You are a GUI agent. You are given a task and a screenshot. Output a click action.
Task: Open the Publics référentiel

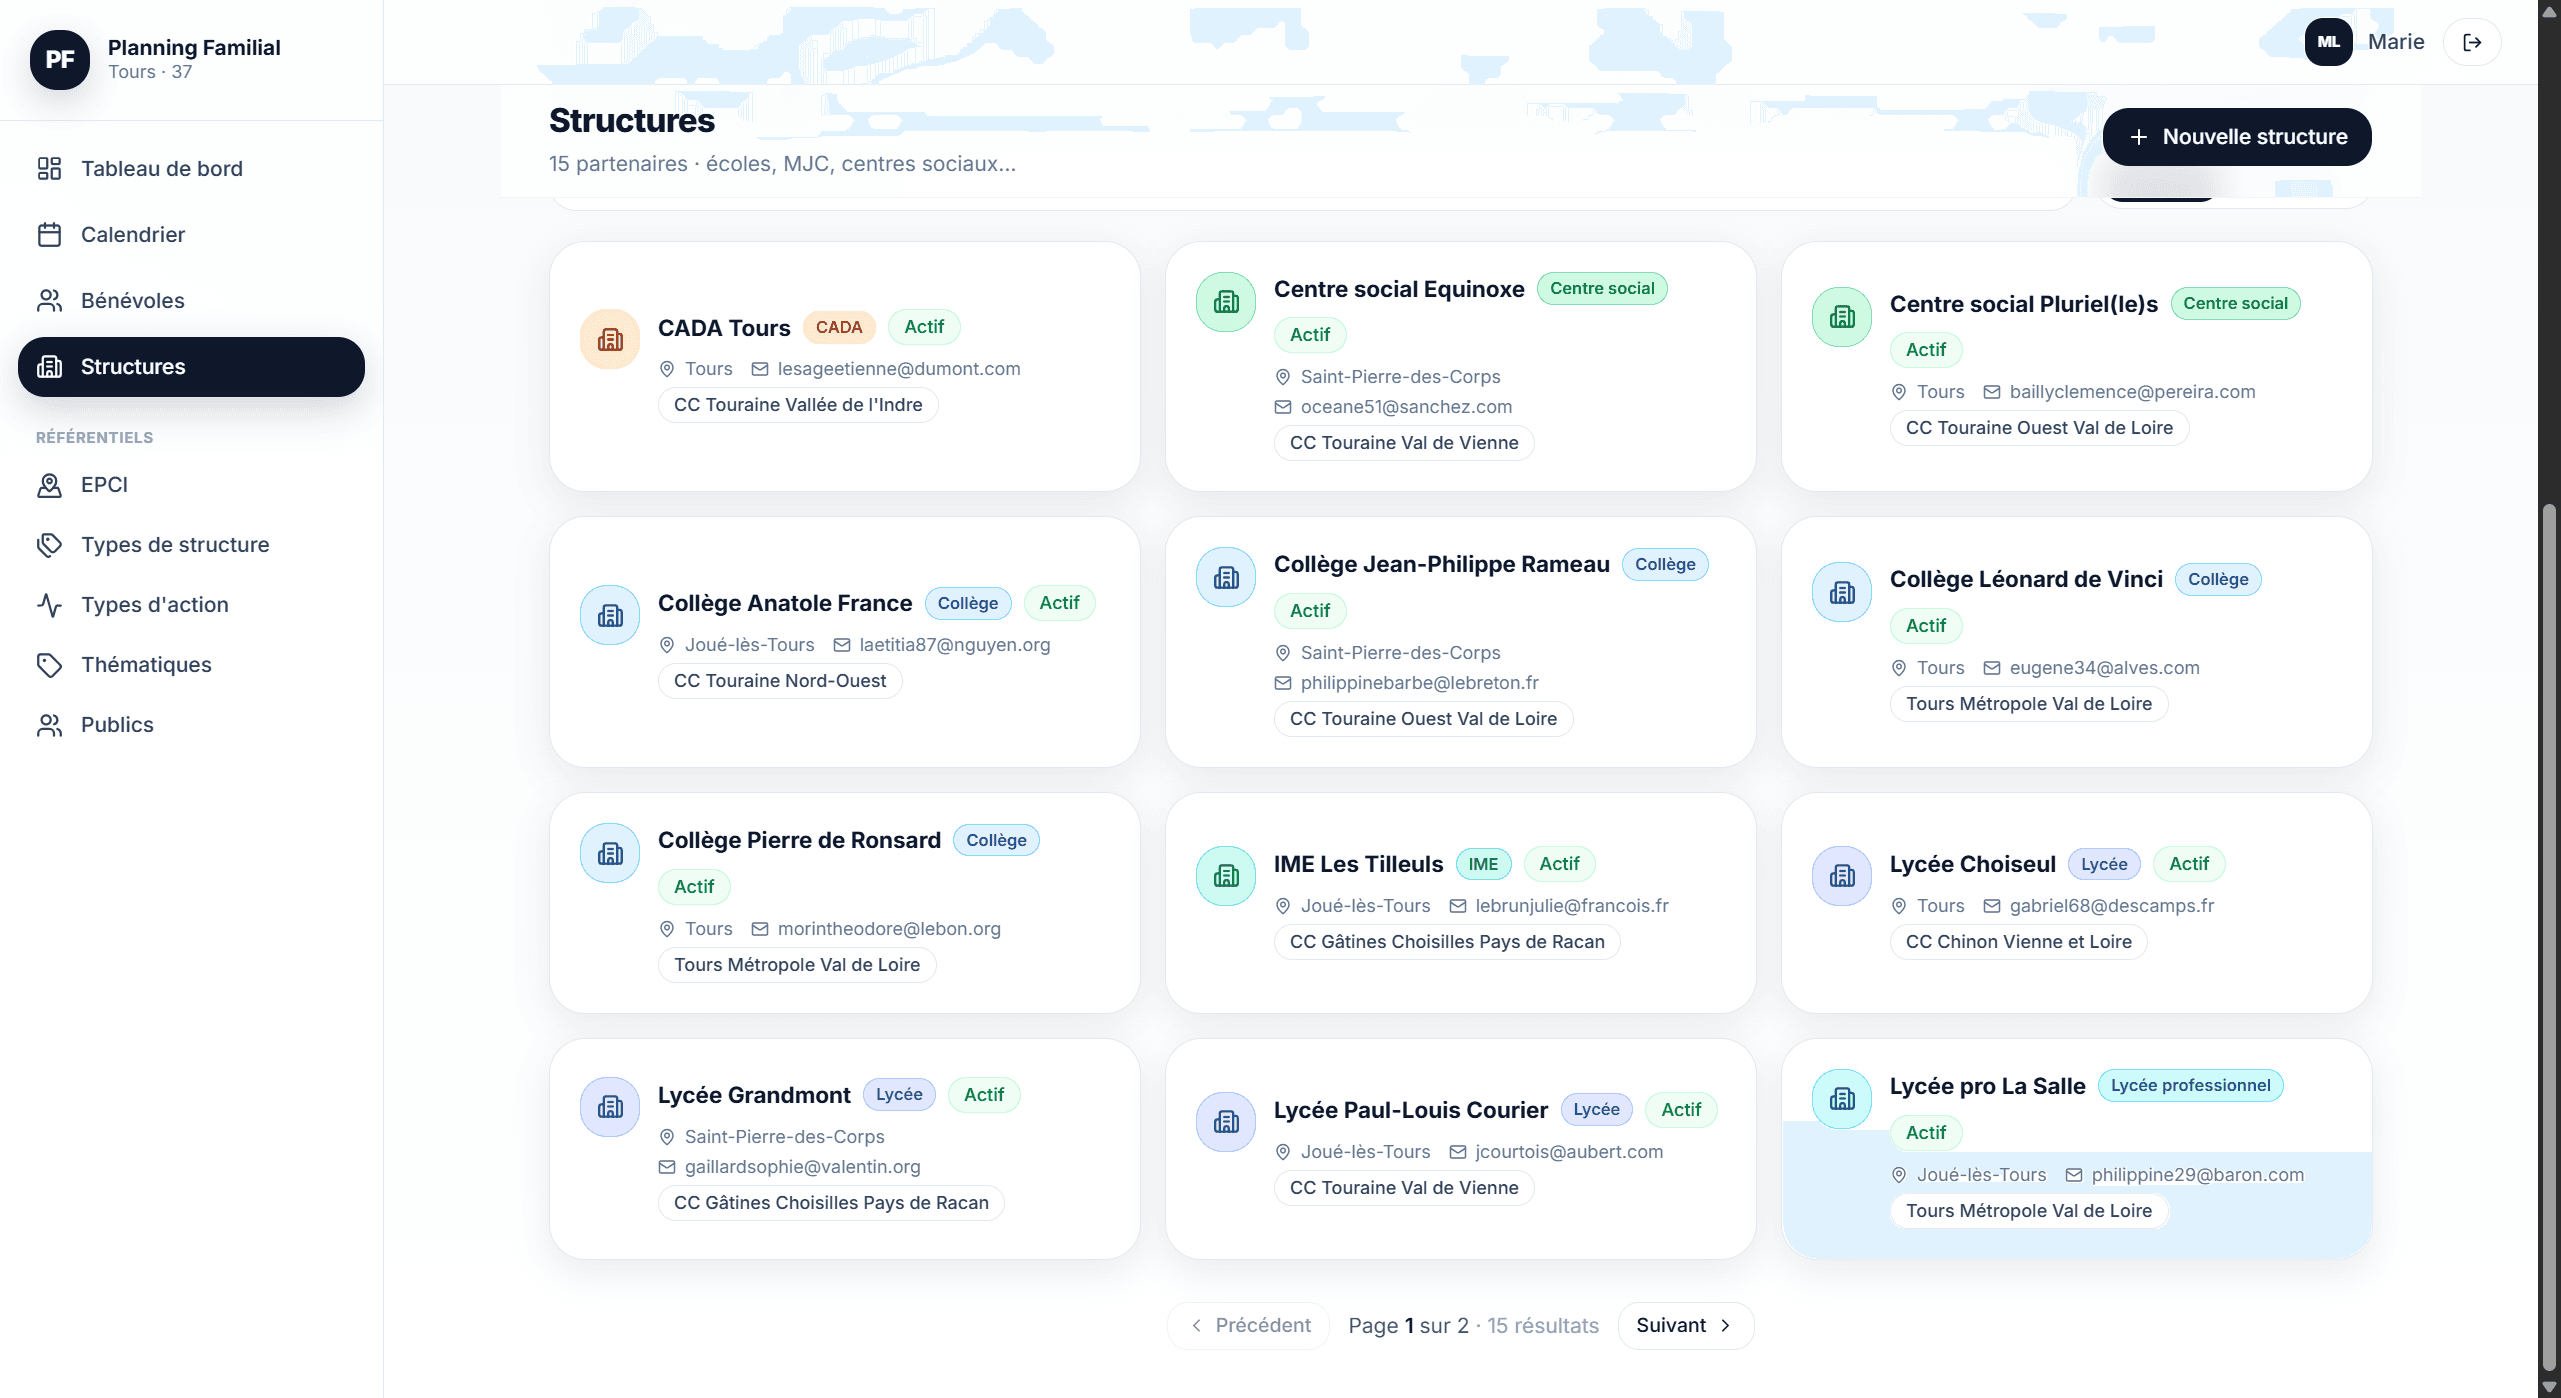coord(191,725)
